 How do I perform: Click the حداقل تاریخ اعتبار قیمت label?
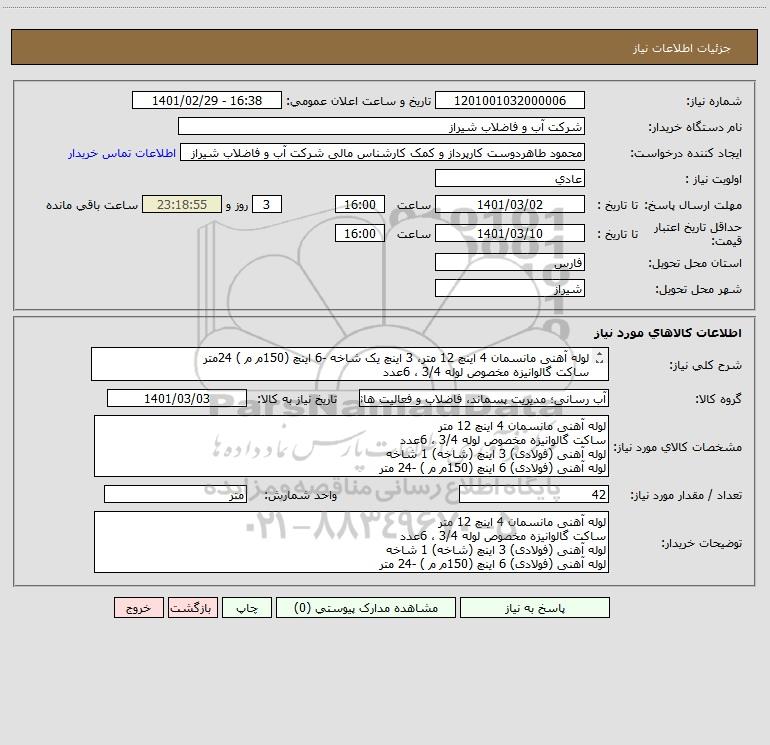(698, 234)
